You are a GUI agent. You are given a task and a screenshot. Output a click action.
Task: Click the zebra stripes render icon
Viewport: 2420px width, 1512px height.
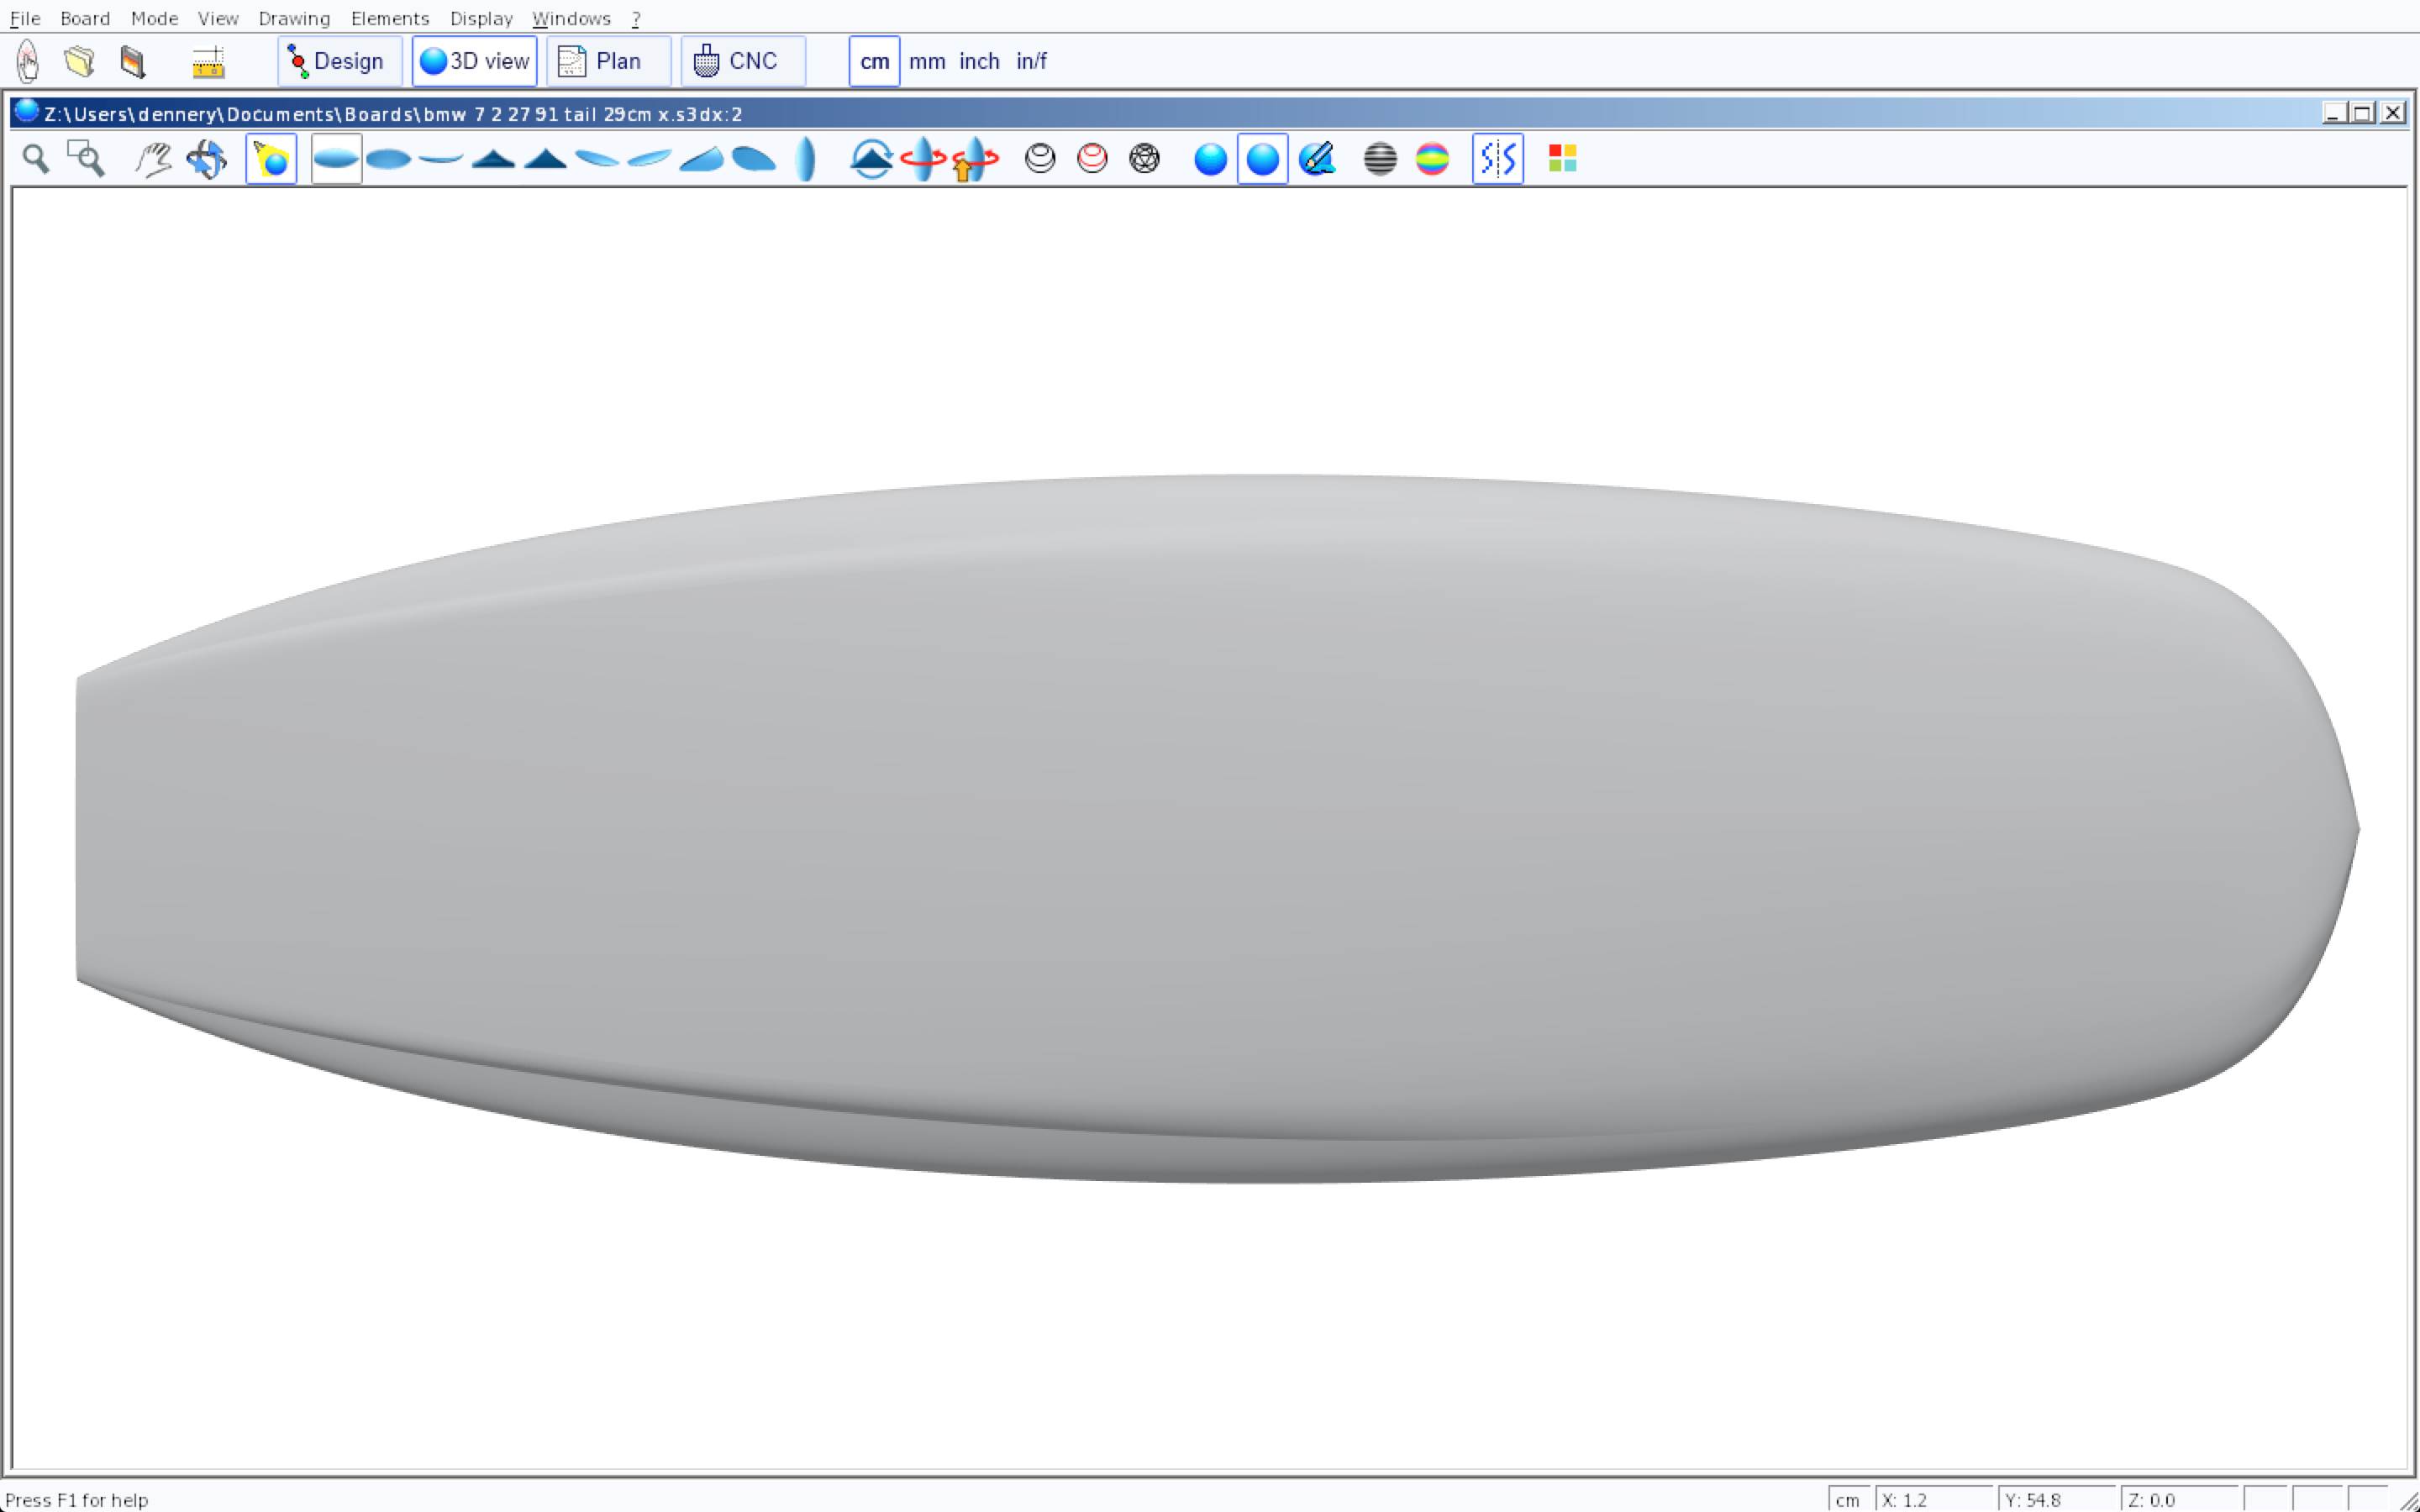tap(1380, 159)
